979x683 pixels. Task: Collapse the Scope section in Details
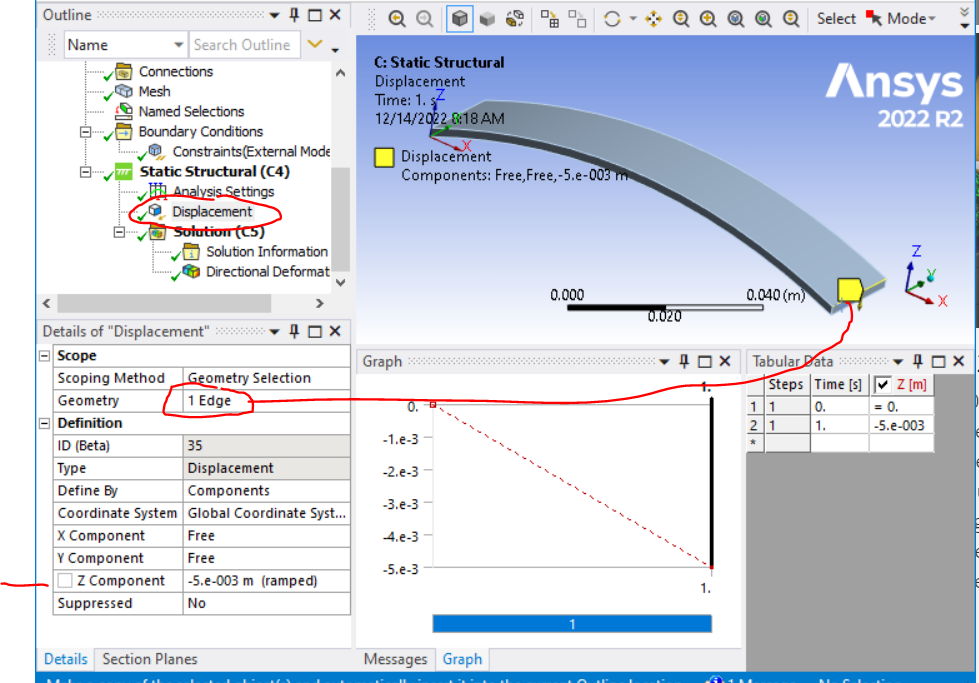pyautogui.click(x=44, y=356)
